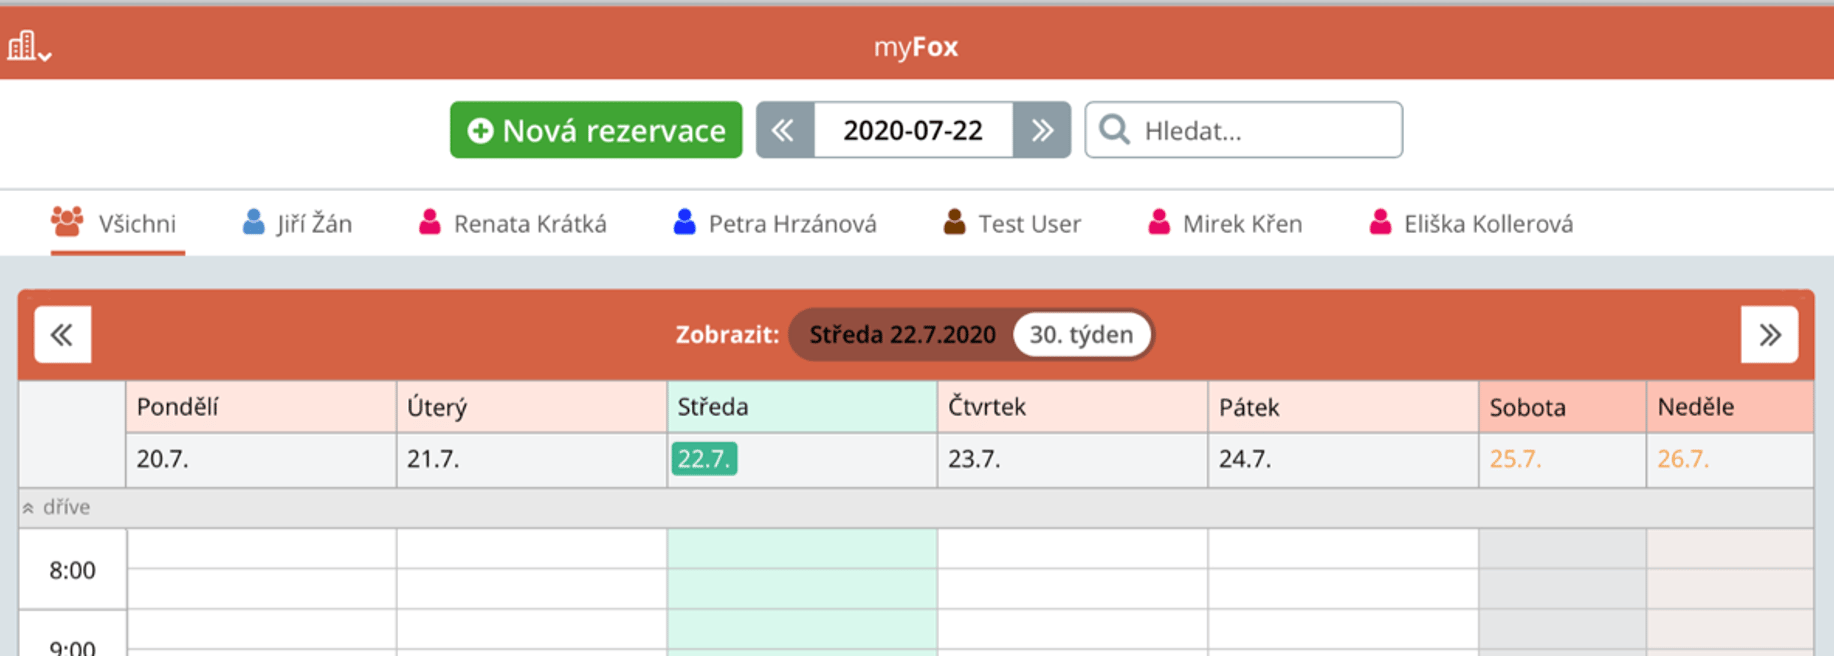1834x656 pixels.
Task: Switch view to Středa 22.7.2020 day
Action: [902, 334]
